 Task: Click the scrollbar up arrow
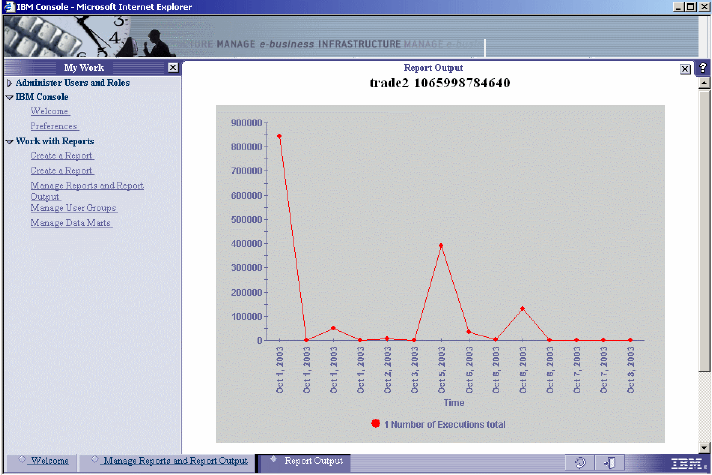point(704,83)
